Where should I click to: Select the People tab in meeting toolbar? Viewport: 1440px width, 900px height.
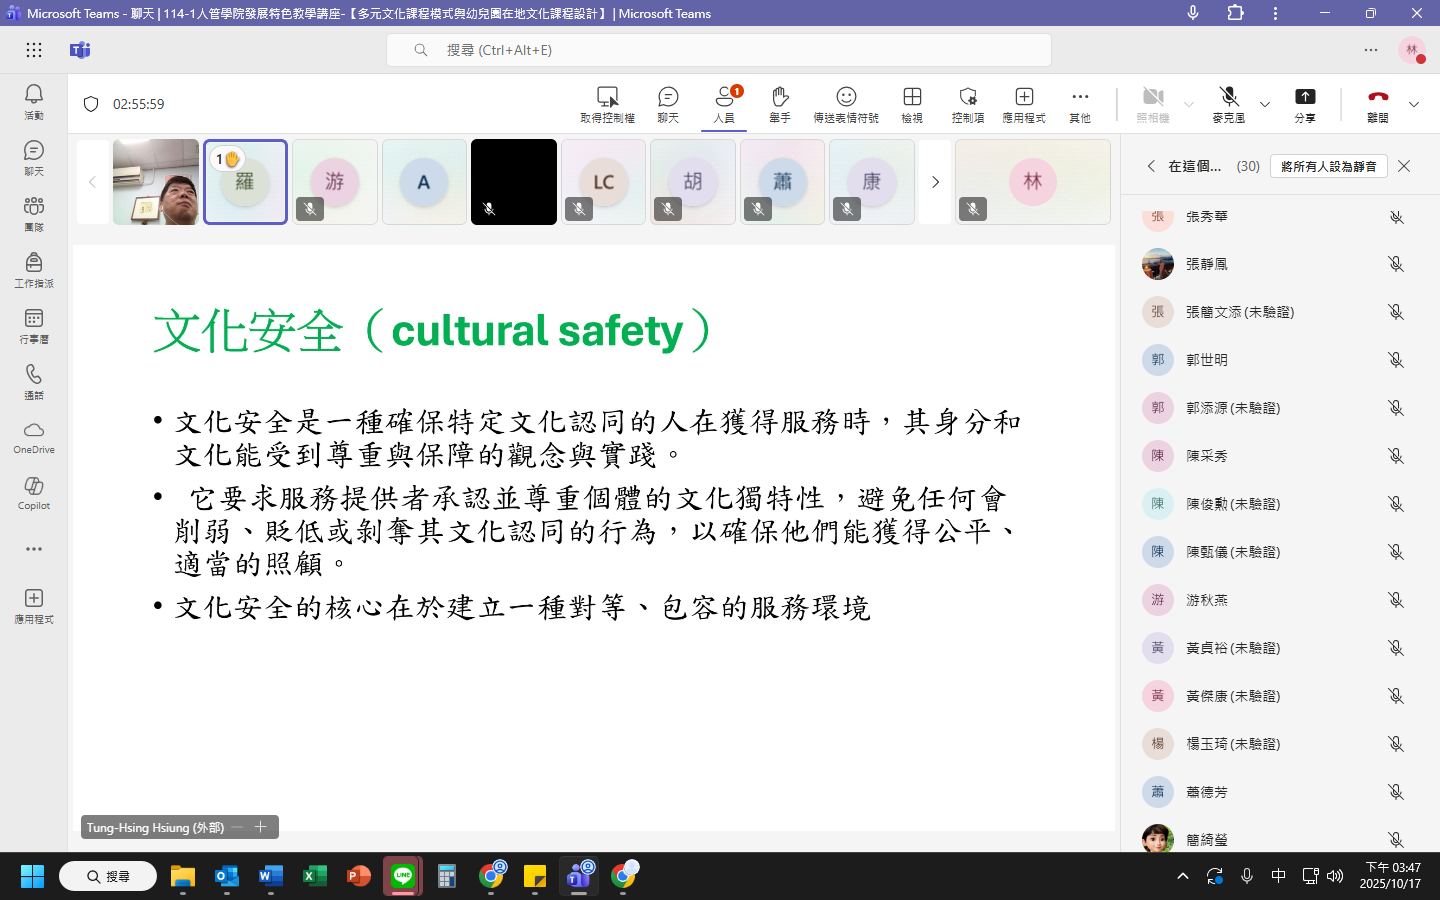(x=724, y=103)
